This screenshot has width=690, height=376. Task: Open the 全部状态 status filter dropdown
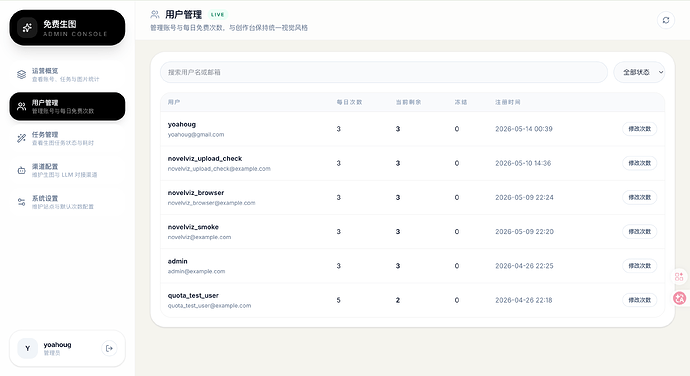(639, 72)
